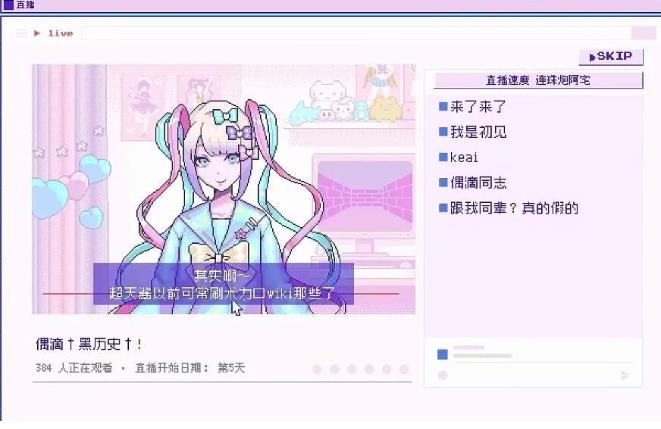The image size is (661, 429).
Task: Click the stream progress line in video
Action: tap(220, 294)
